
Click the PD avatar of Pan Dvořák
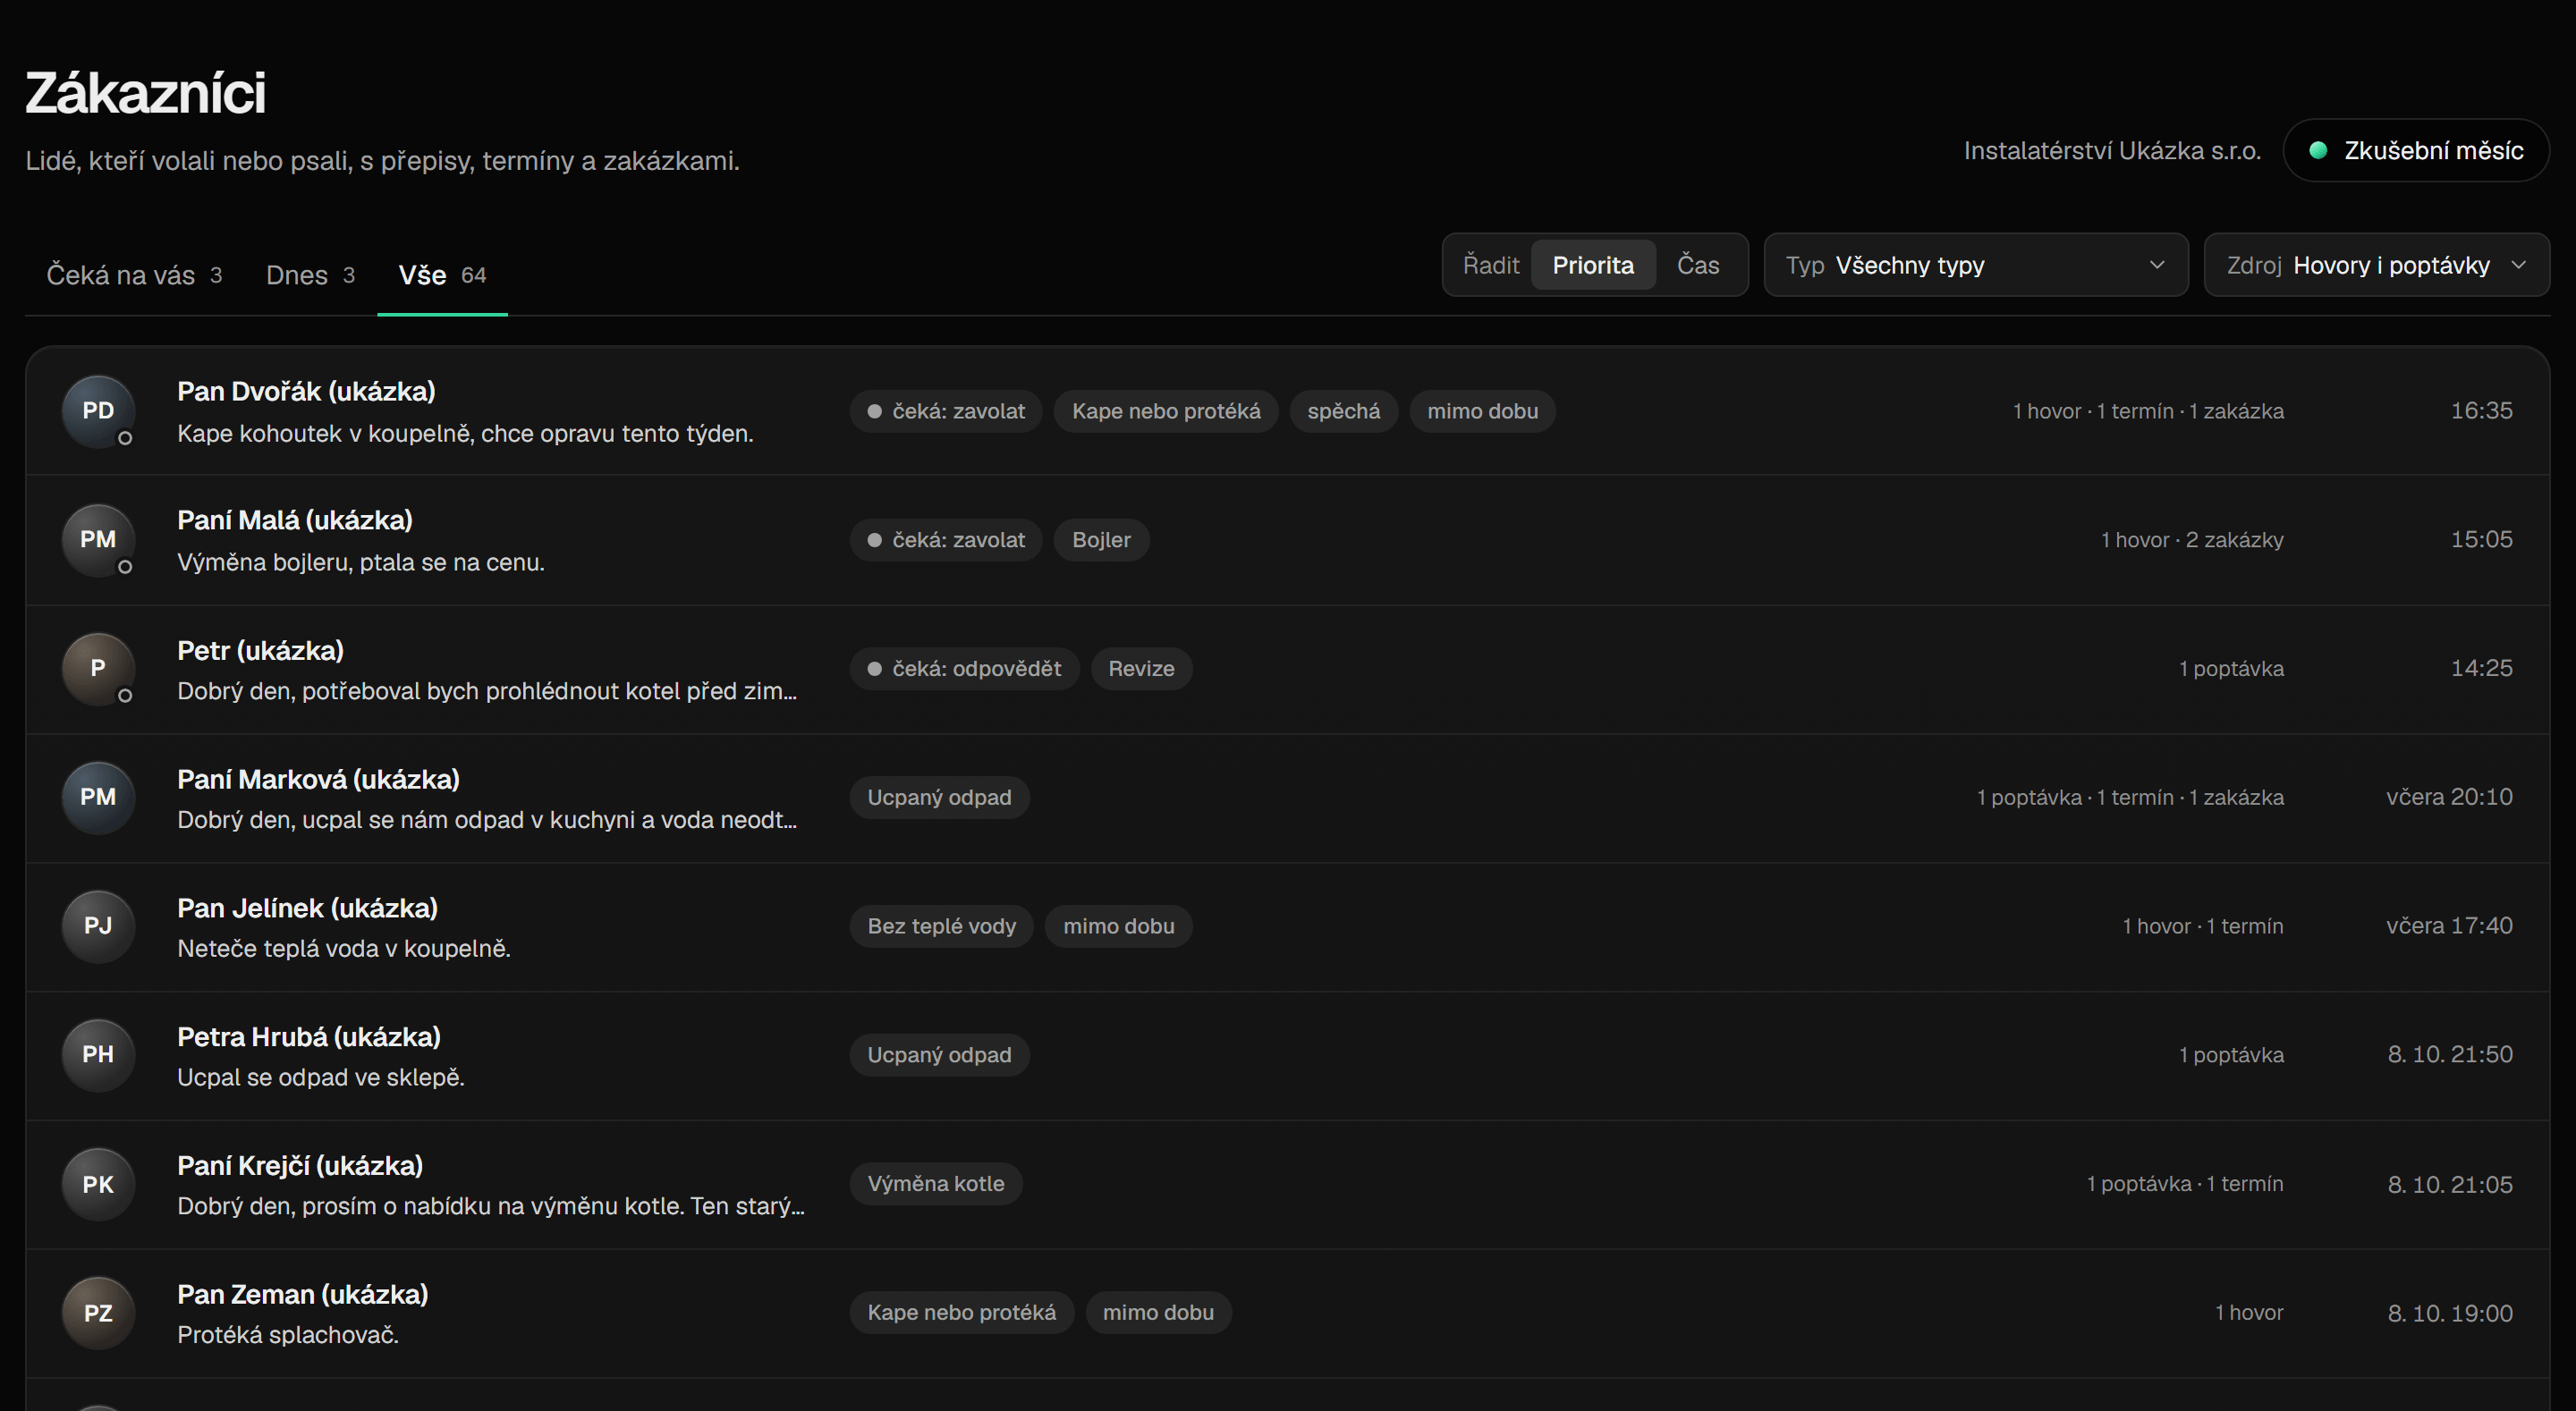98,411
